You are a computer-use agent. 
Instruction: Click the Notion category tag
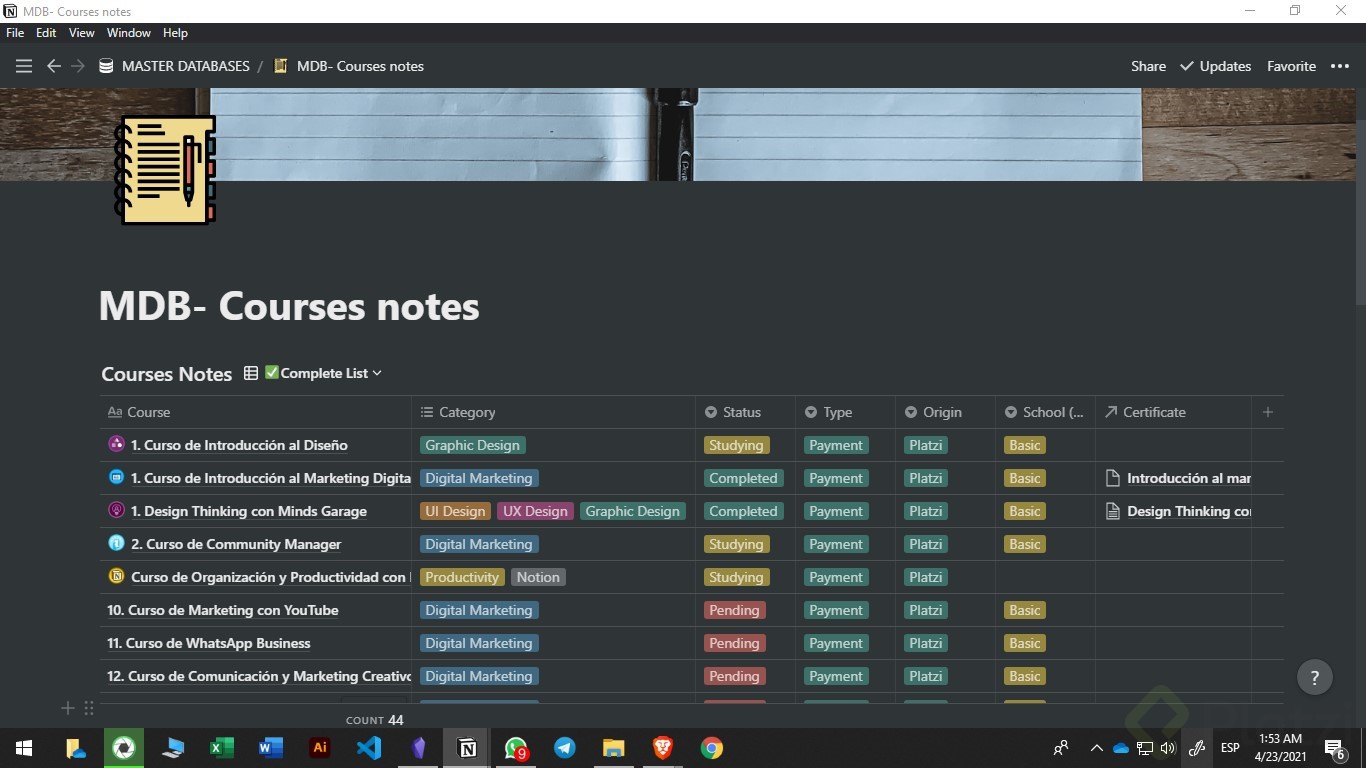(x=538, y=577)
